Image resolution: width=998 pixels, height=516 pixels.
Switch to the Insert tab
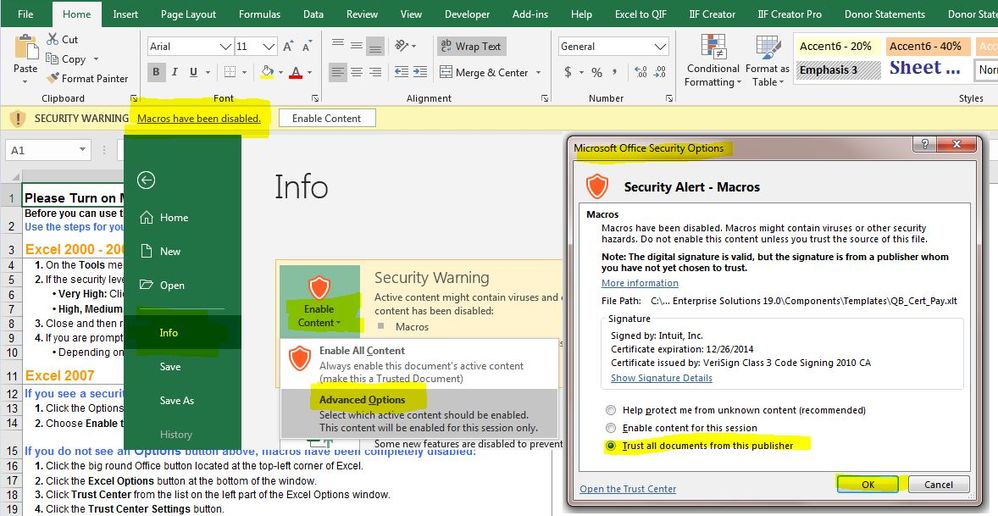click(x=125, y=14)
